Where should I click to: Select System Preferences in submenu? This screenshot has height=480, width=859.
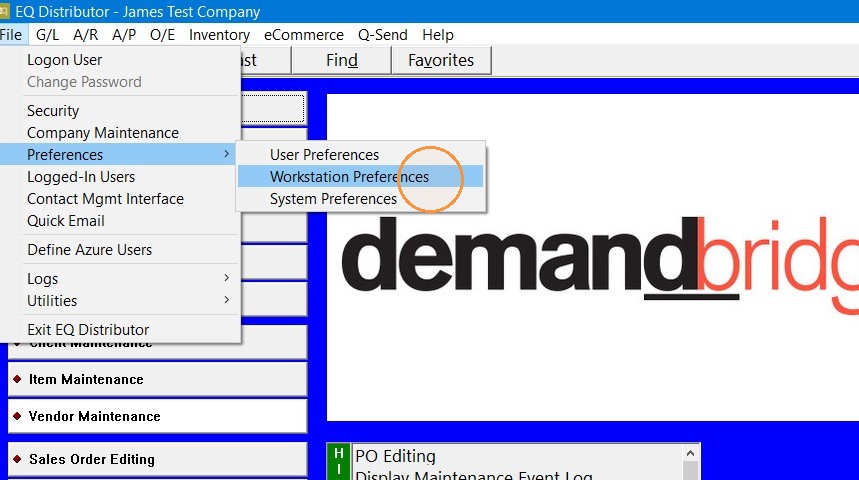(x=360, y=198)
